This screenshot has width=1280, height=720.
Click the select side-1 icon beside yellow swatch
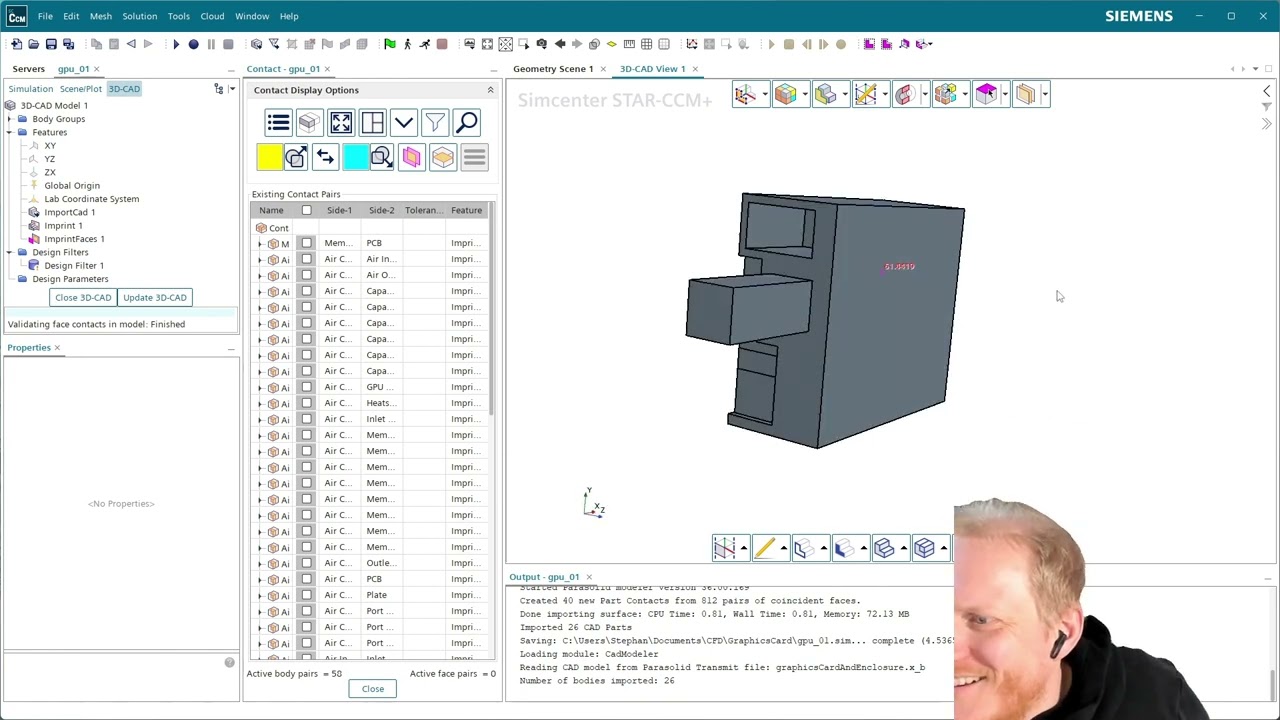click(295, 157)
